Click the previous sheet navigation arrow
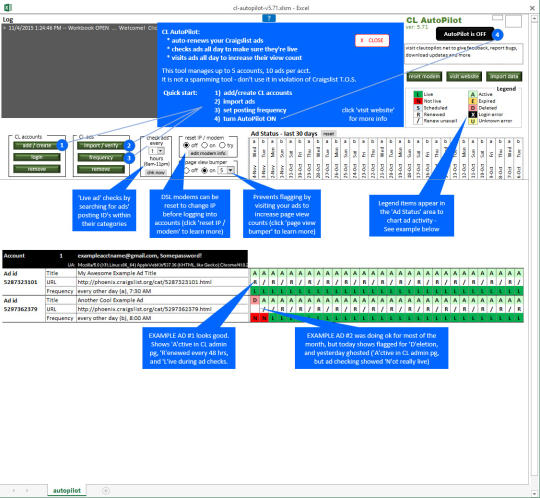Viewport: 540px width, 498px height. click(x=14, y=490)
